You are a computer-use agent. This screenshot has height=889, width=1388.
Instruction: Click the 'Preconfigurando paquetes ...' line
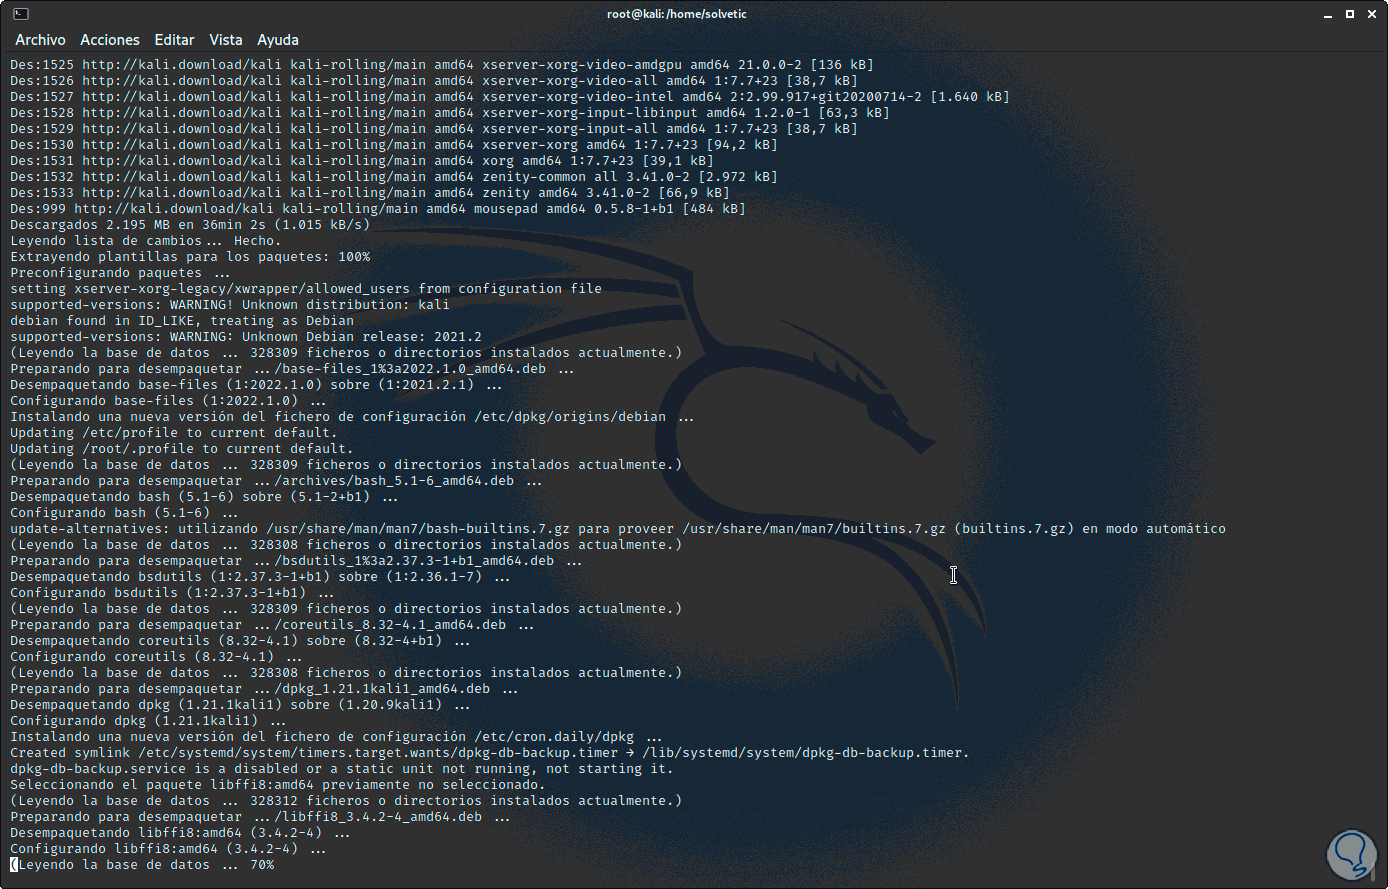point(120,273)
